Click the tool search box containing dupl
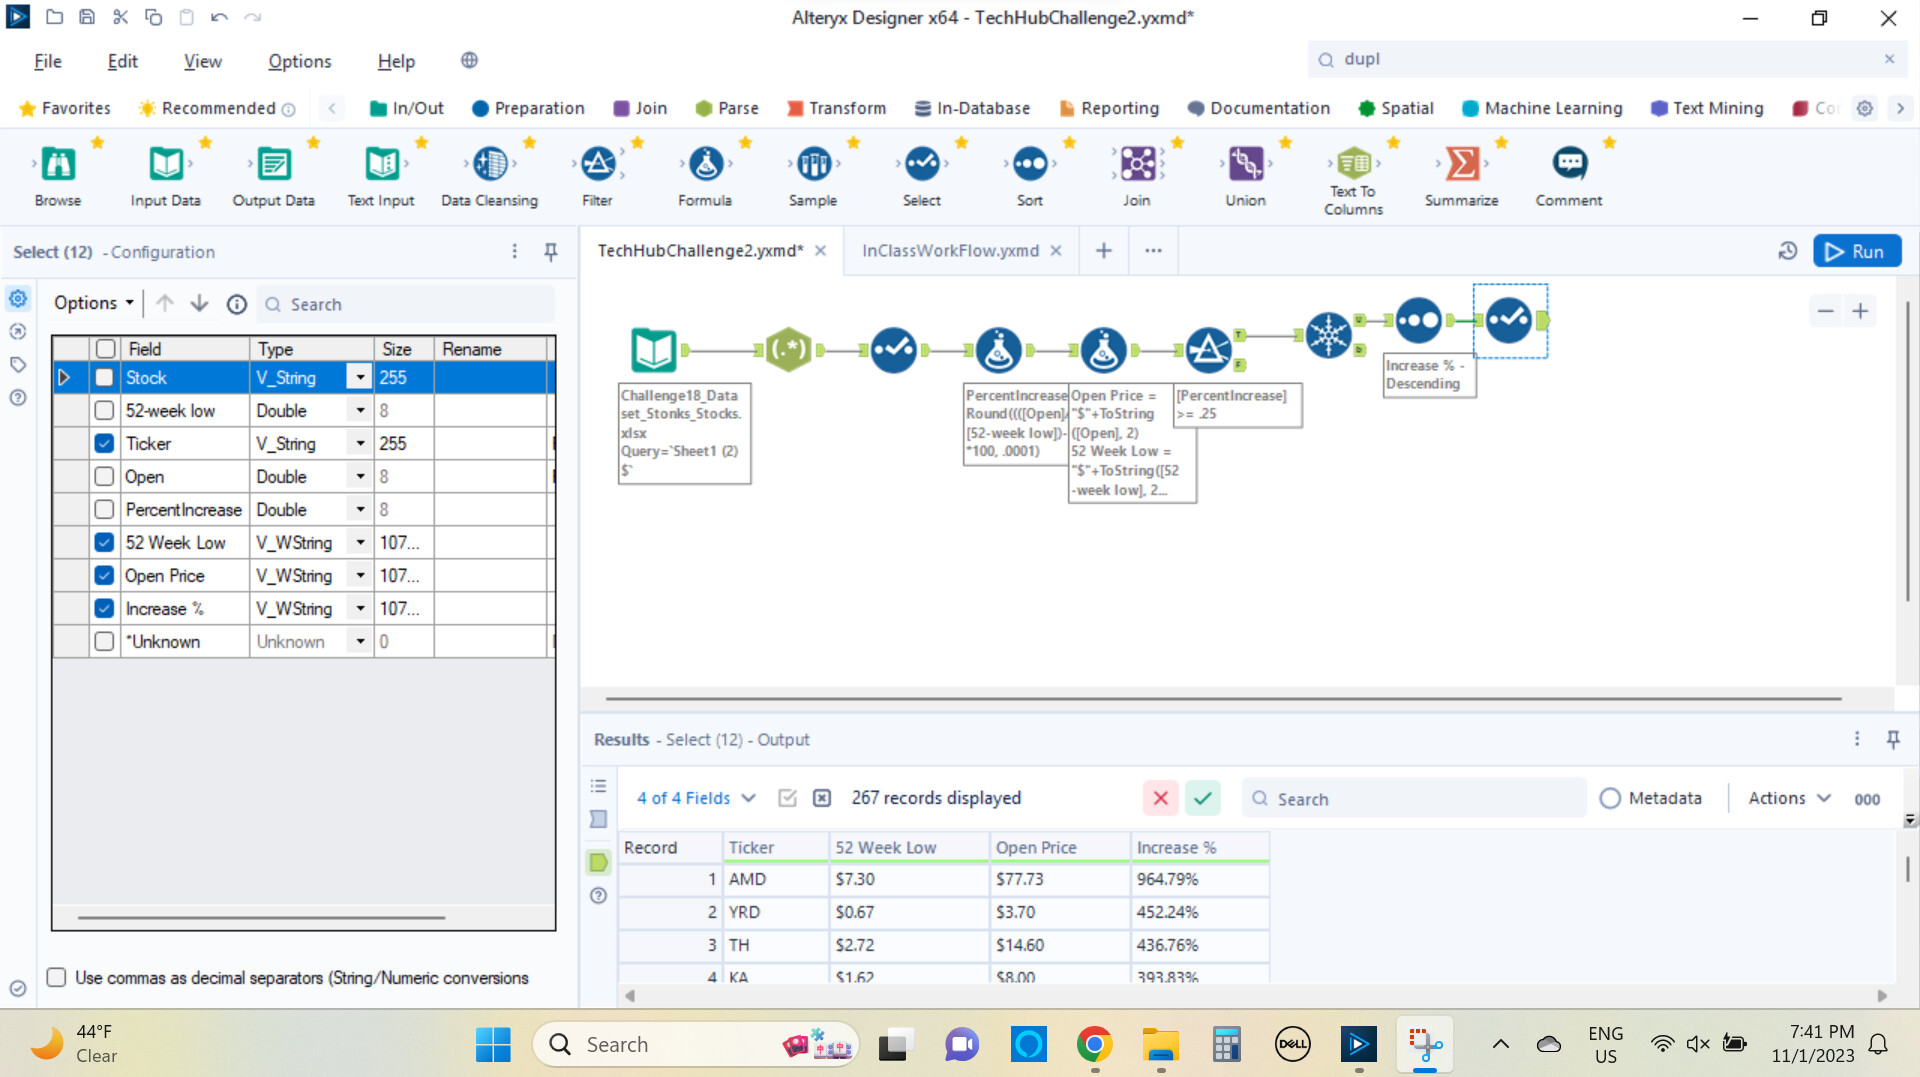The image size is (1920, 1077). pos(1607,59)
